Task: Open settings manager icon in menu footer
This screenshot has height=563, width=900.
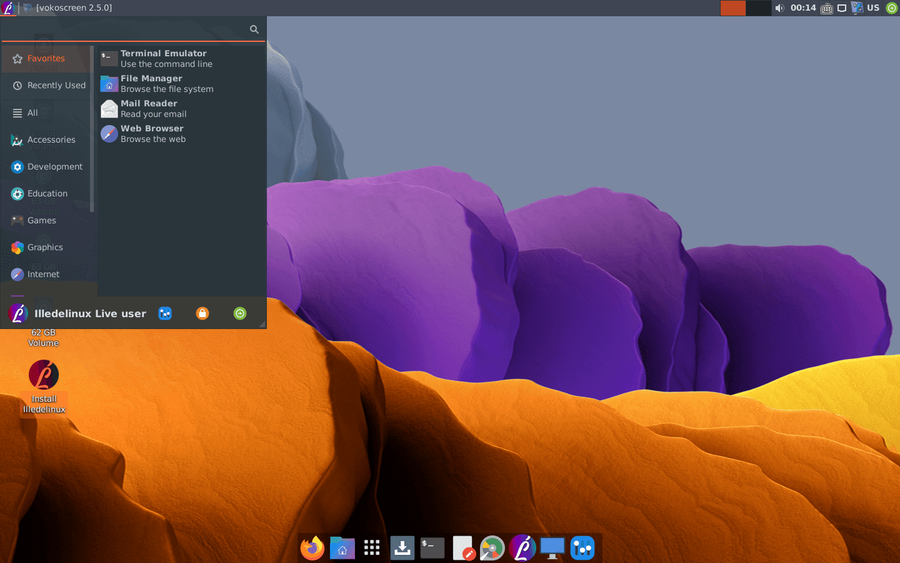Action: (165, 313)
